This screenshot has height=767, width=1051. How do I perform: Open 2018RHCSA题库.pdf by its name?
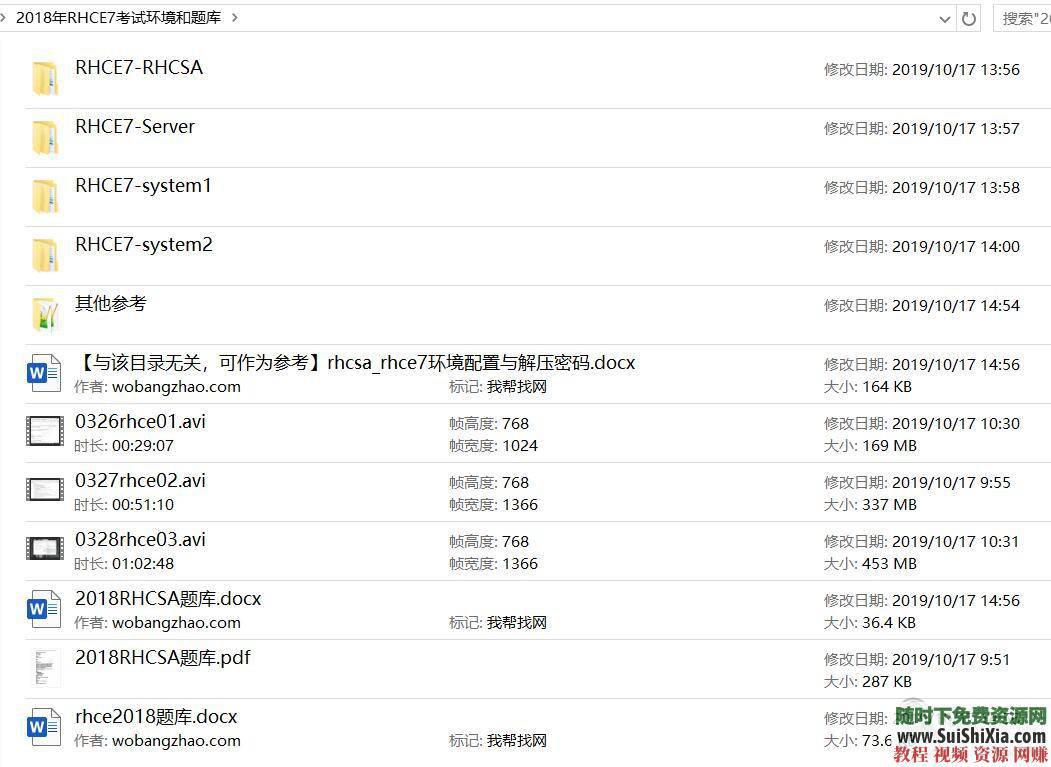tap(162, 657)
